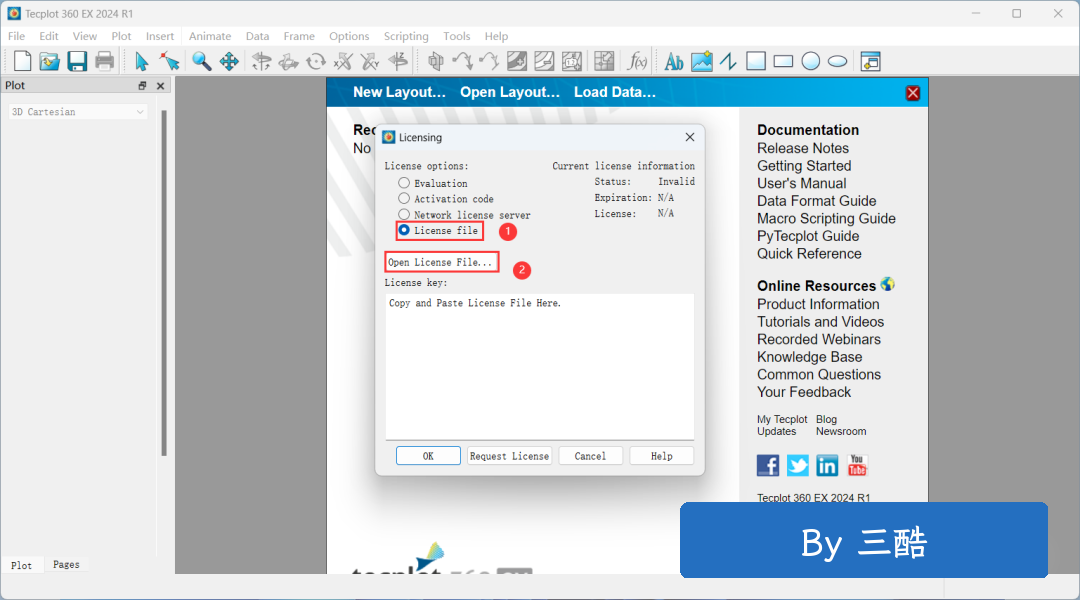Open Tecplot's YouTube channel icon
This screenshot has width=1080, height=600.
point(857,466)
